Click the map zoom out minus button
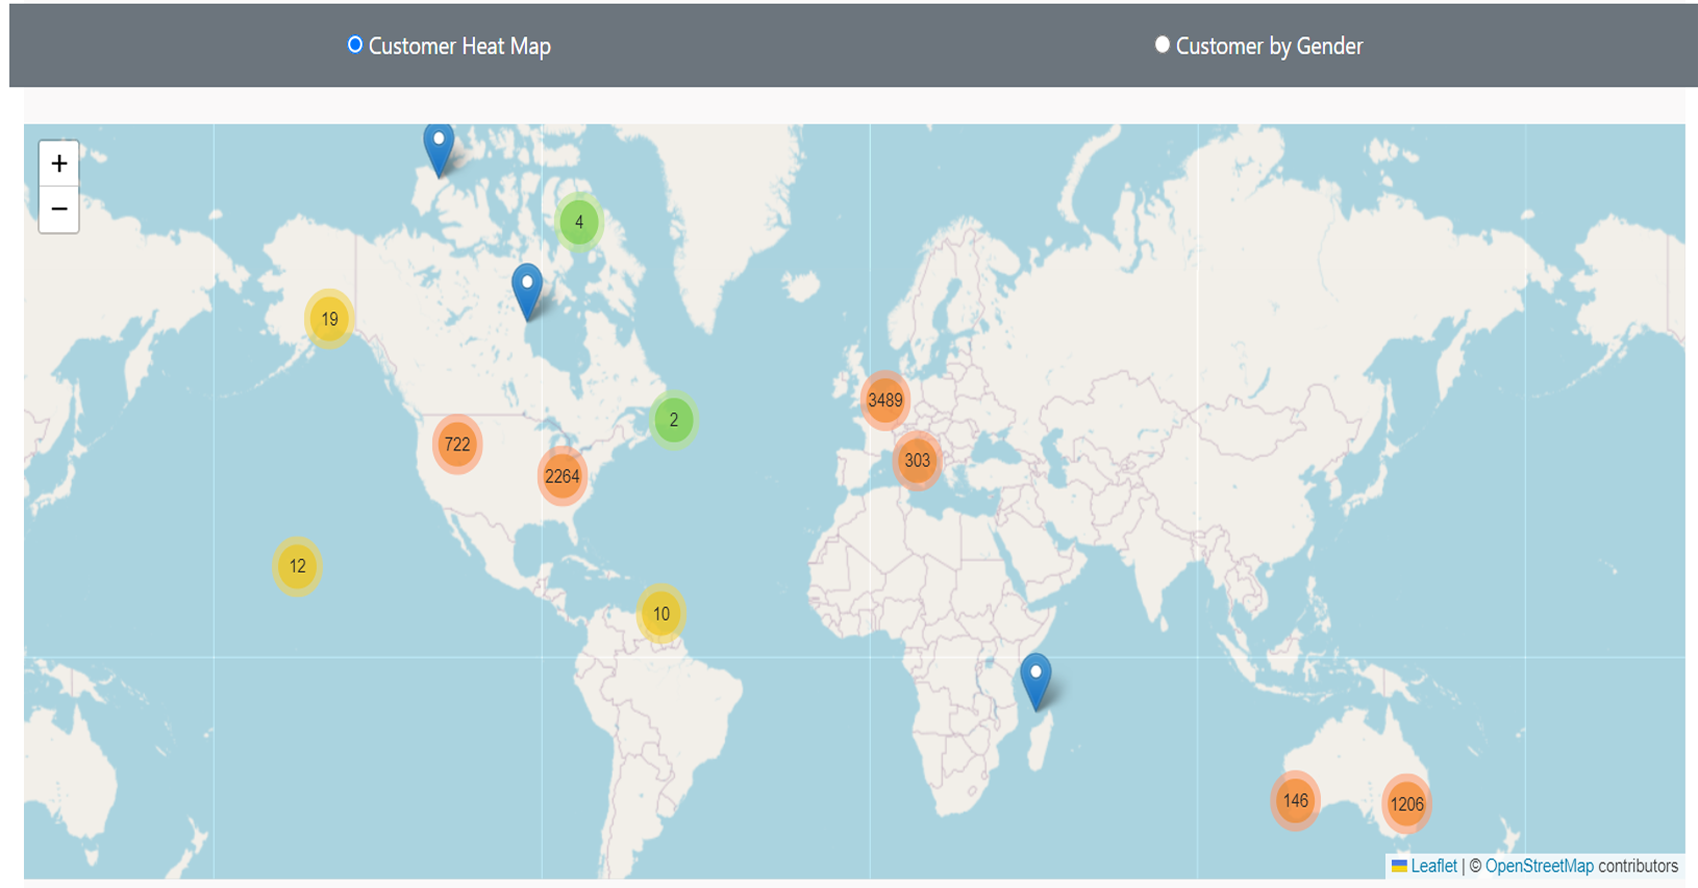 (59, 209)
